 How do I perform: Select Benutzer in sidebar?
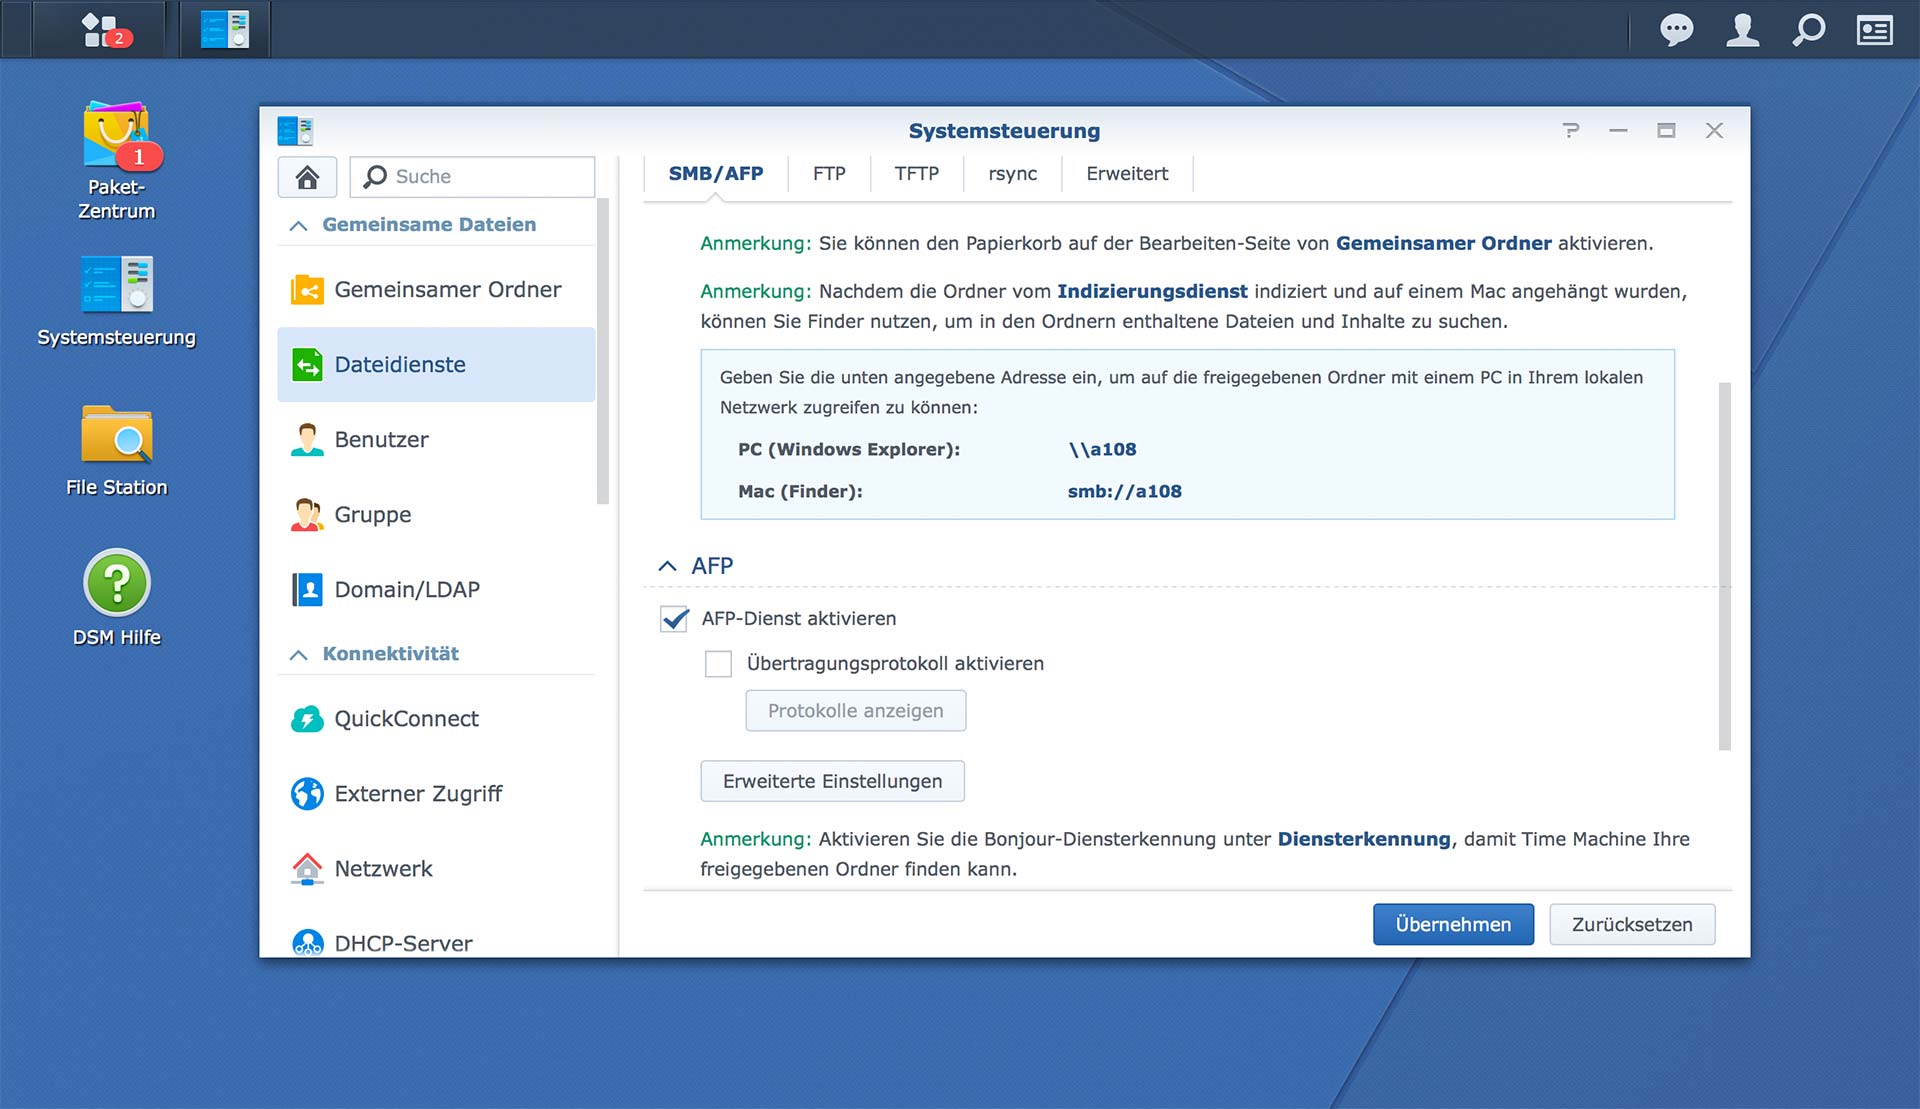(x=436, y=440)
